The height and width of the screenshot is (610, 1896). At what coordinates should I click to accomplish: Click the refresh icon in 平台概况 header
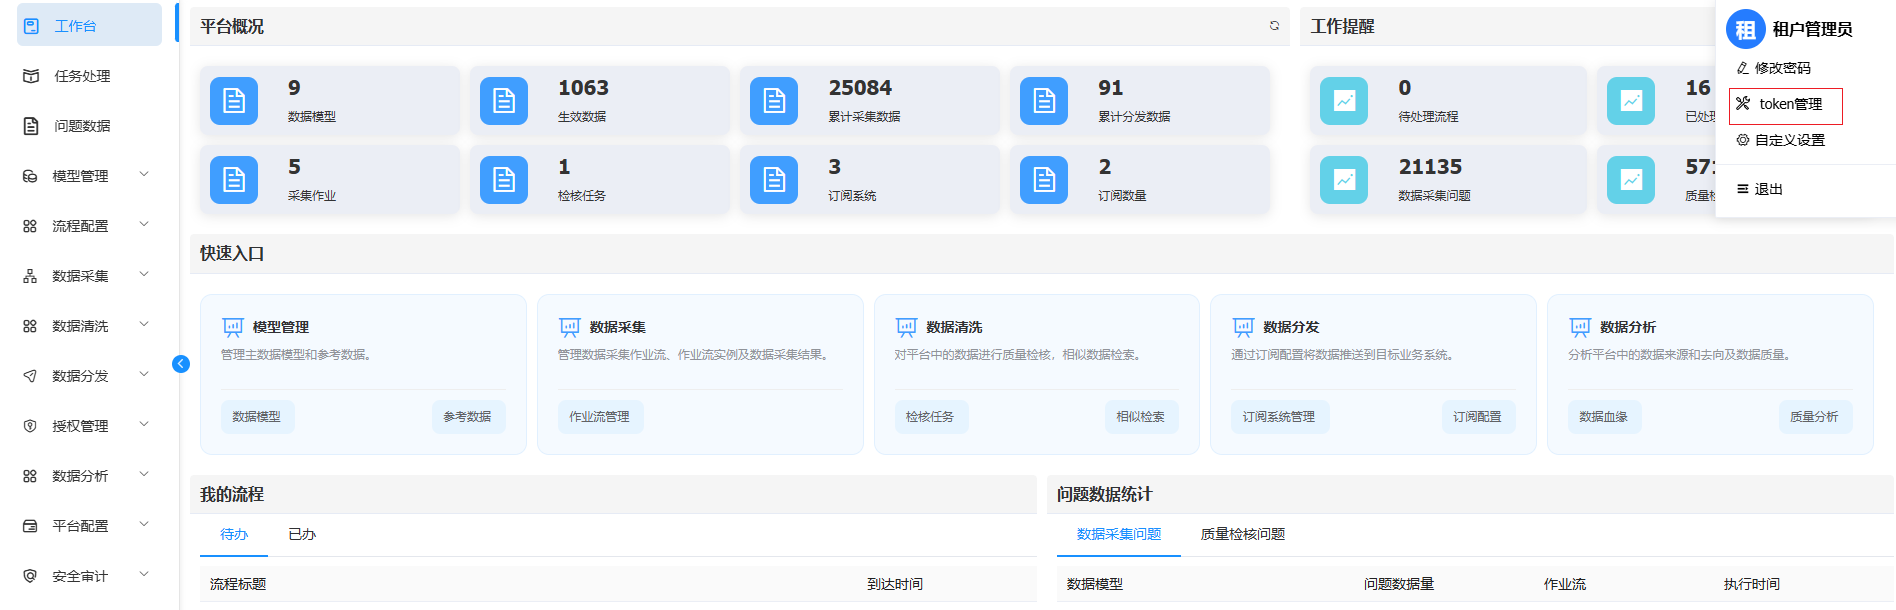tap(1274, 26)
